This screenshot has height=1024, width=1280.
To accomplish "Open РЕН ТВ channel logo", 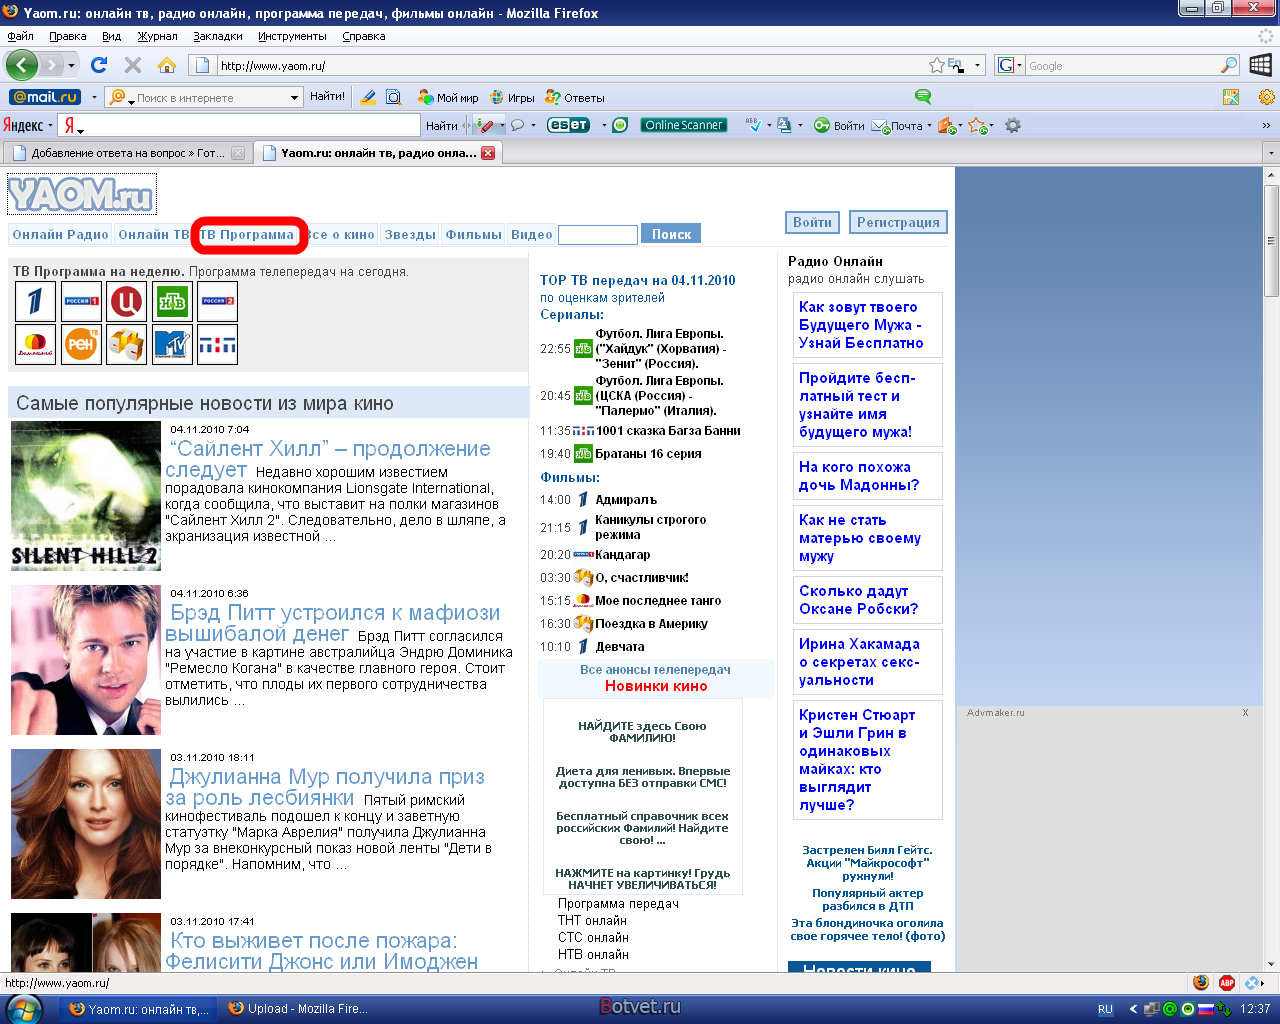I will pos(81,344).
